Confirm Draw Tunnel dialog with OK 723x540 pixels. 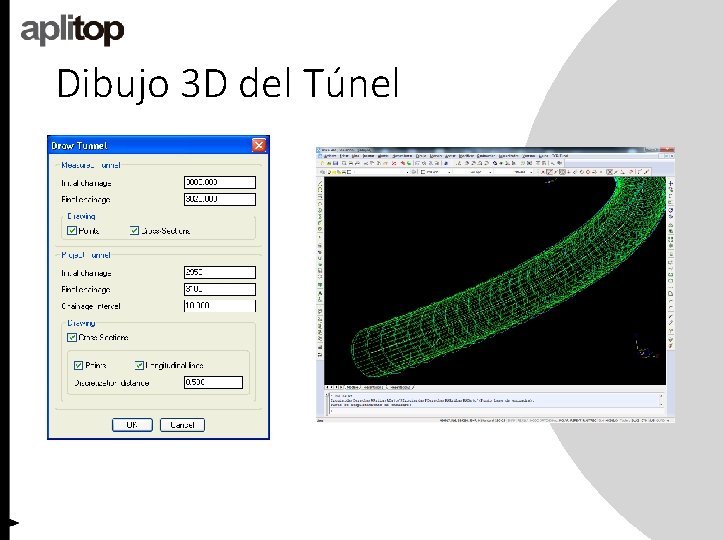coord(132,425)
